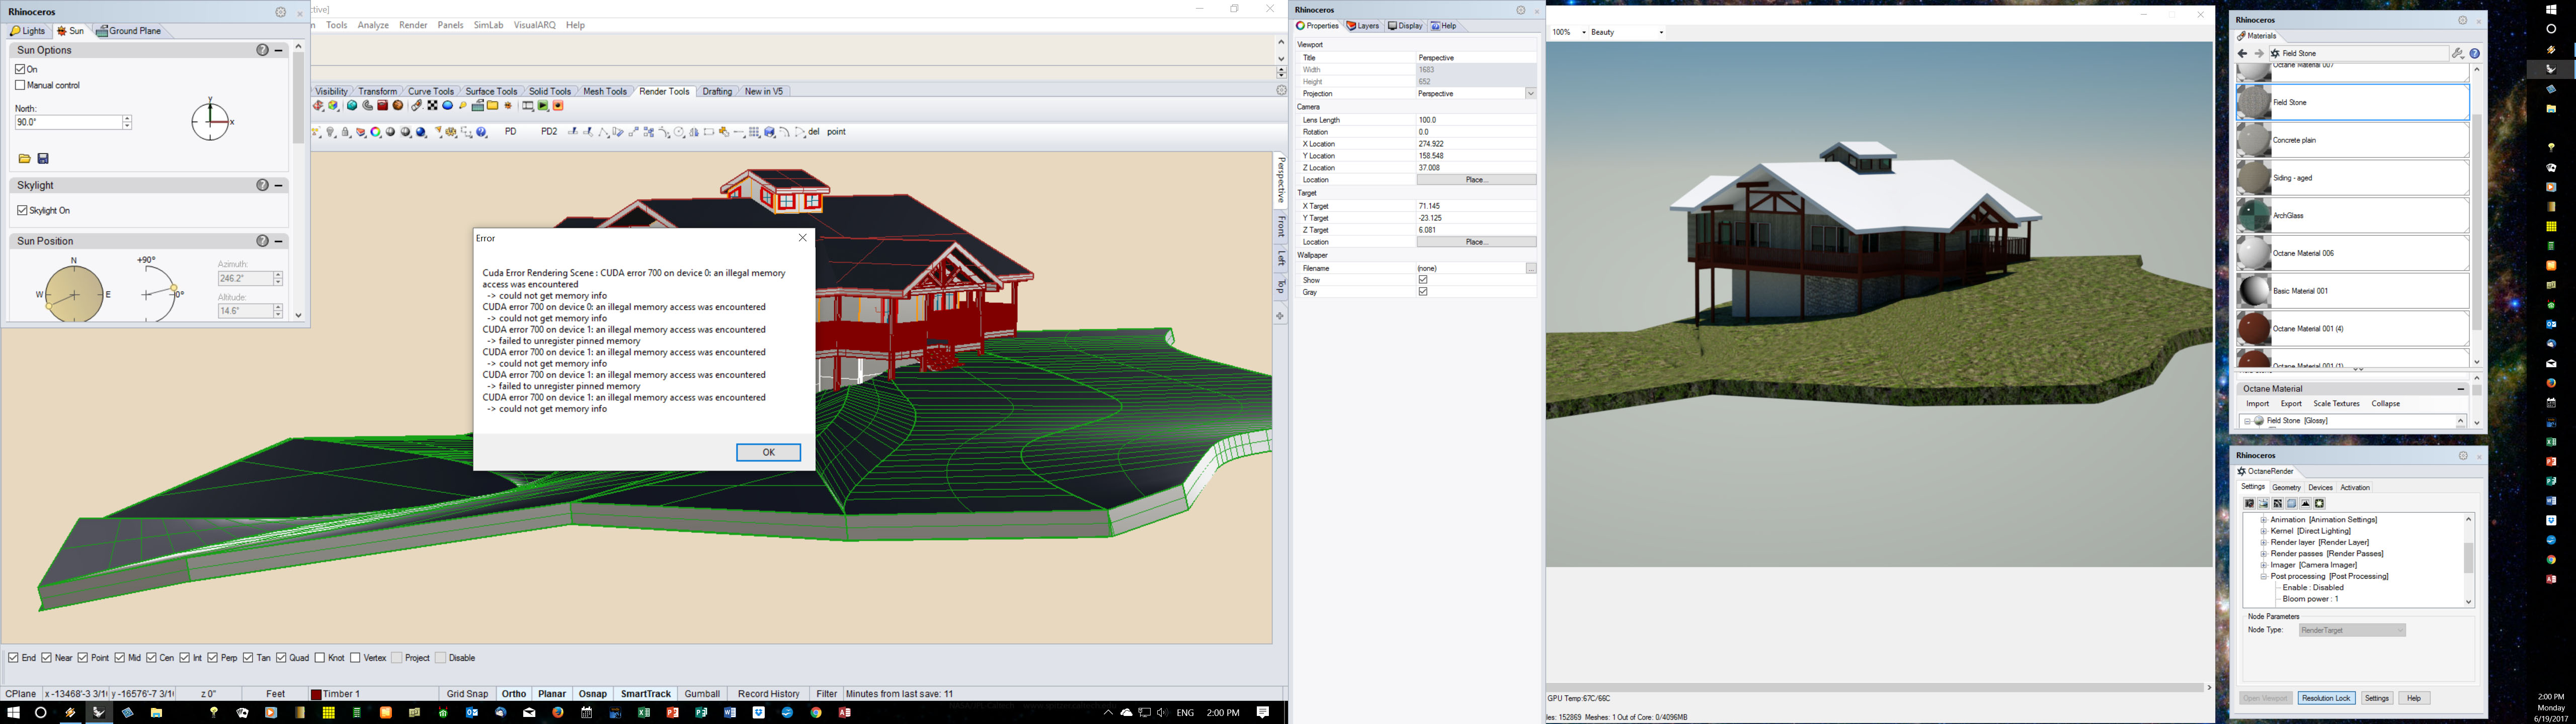Click the Materials panel wrench tools icon
The height and width of the screenshot is (724, 2576).
2457,53
